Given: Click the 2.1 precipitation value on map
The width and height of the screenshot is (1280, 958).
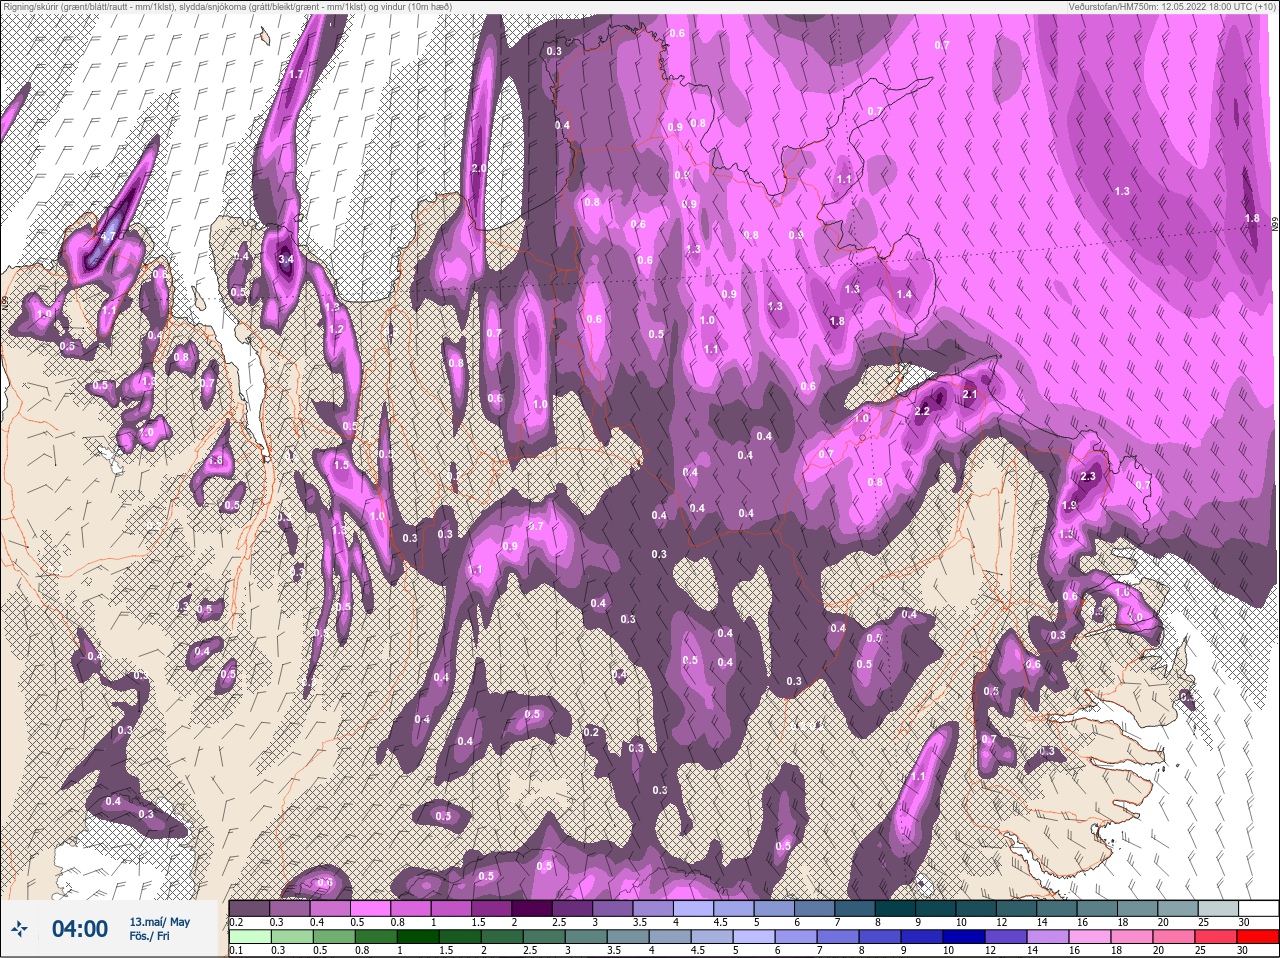Looking at the screenshot, I should pos(969,395).
